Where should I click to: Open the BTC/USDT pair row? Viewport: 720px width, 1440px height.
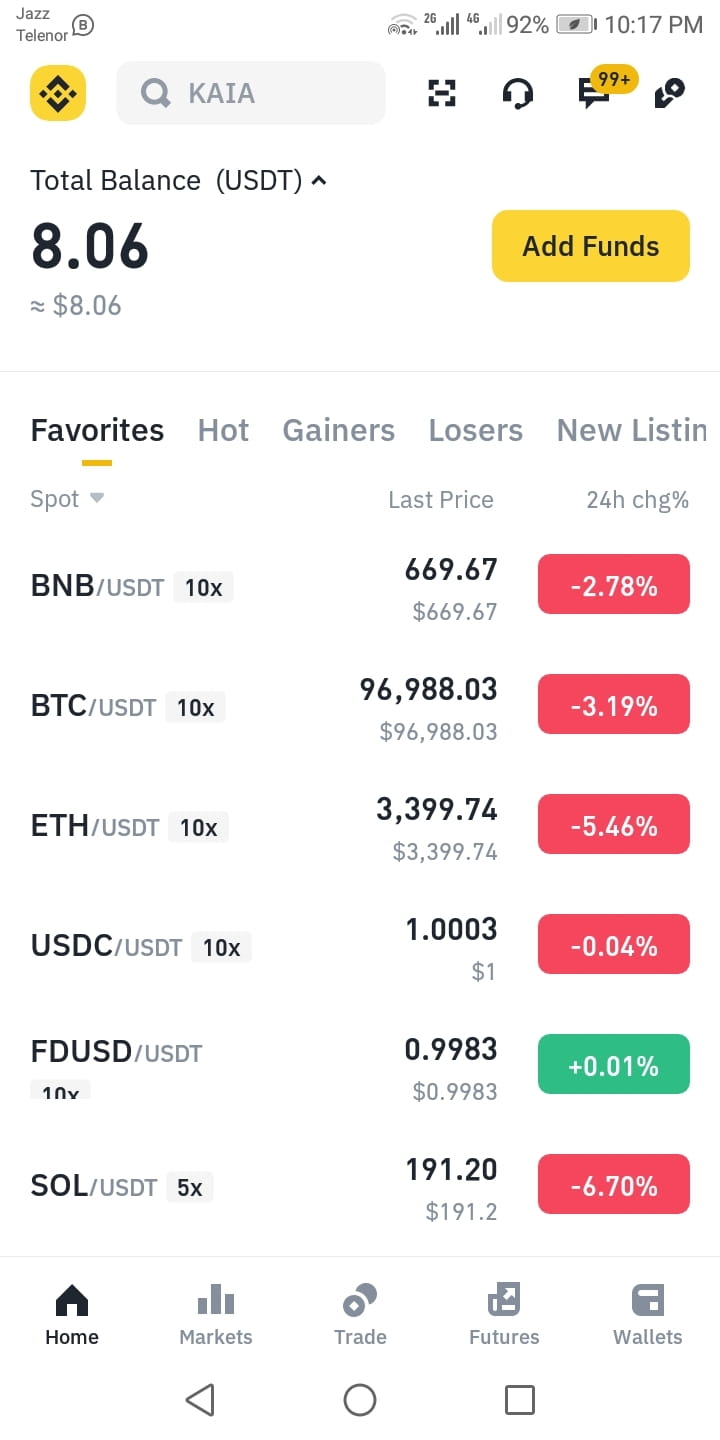coord(360,708)
